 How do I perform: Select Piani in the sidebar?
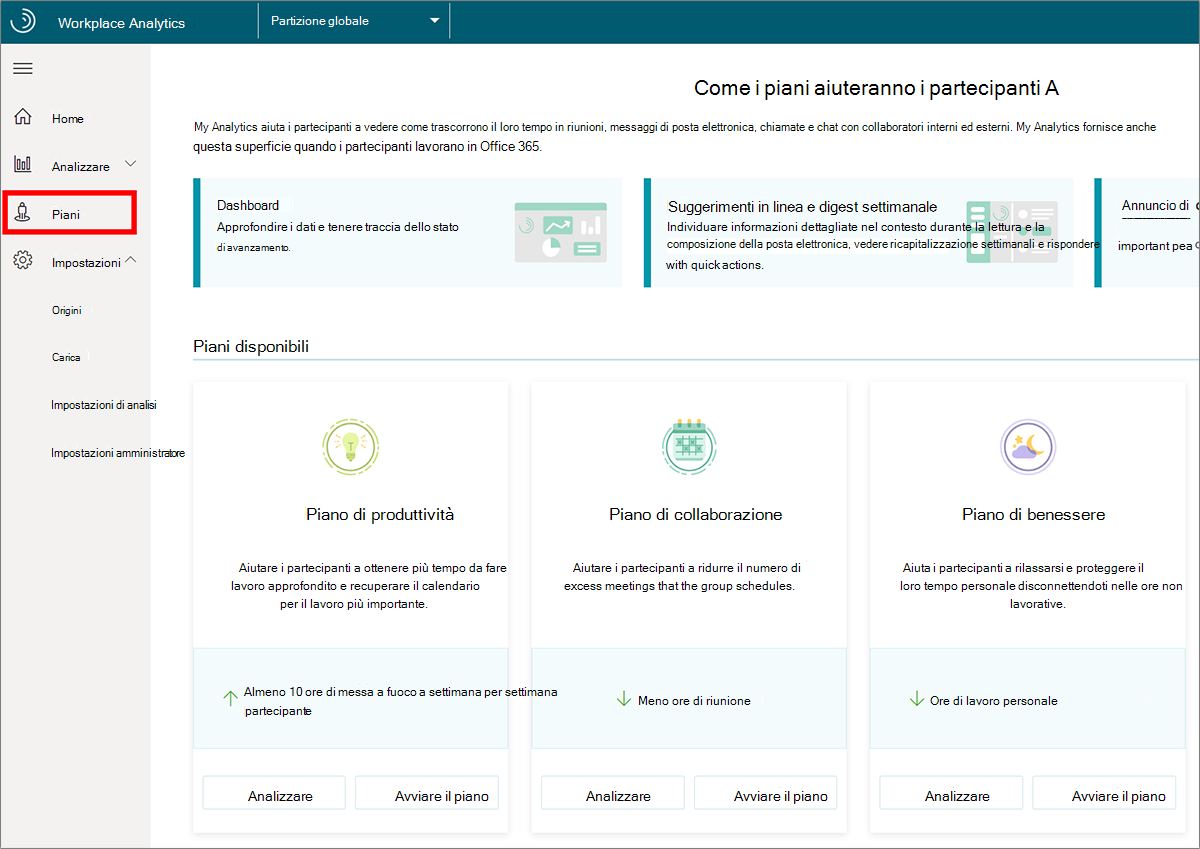[x=68, y=213]
